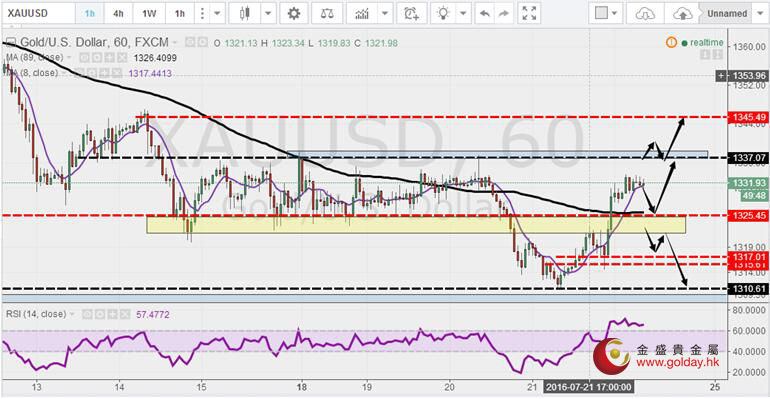Open chart properties gear icon

coord(294,13)
